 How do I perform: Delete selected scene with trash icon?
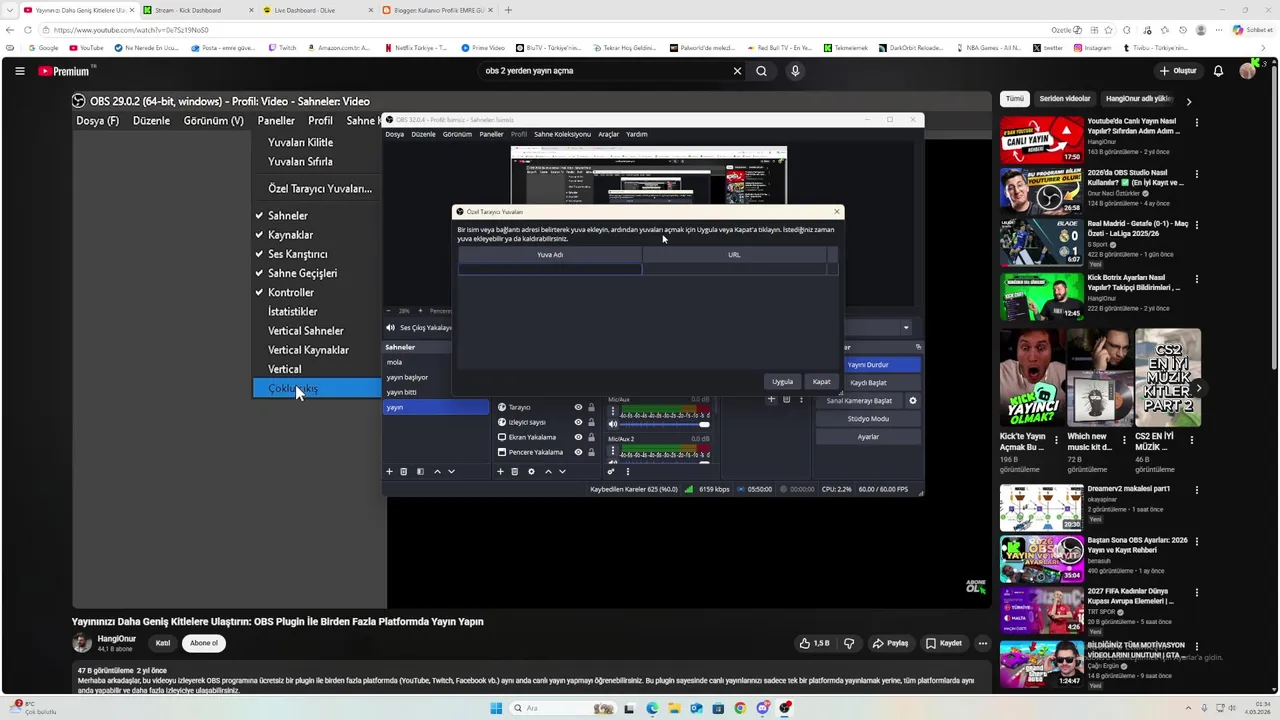coord(404,471)
